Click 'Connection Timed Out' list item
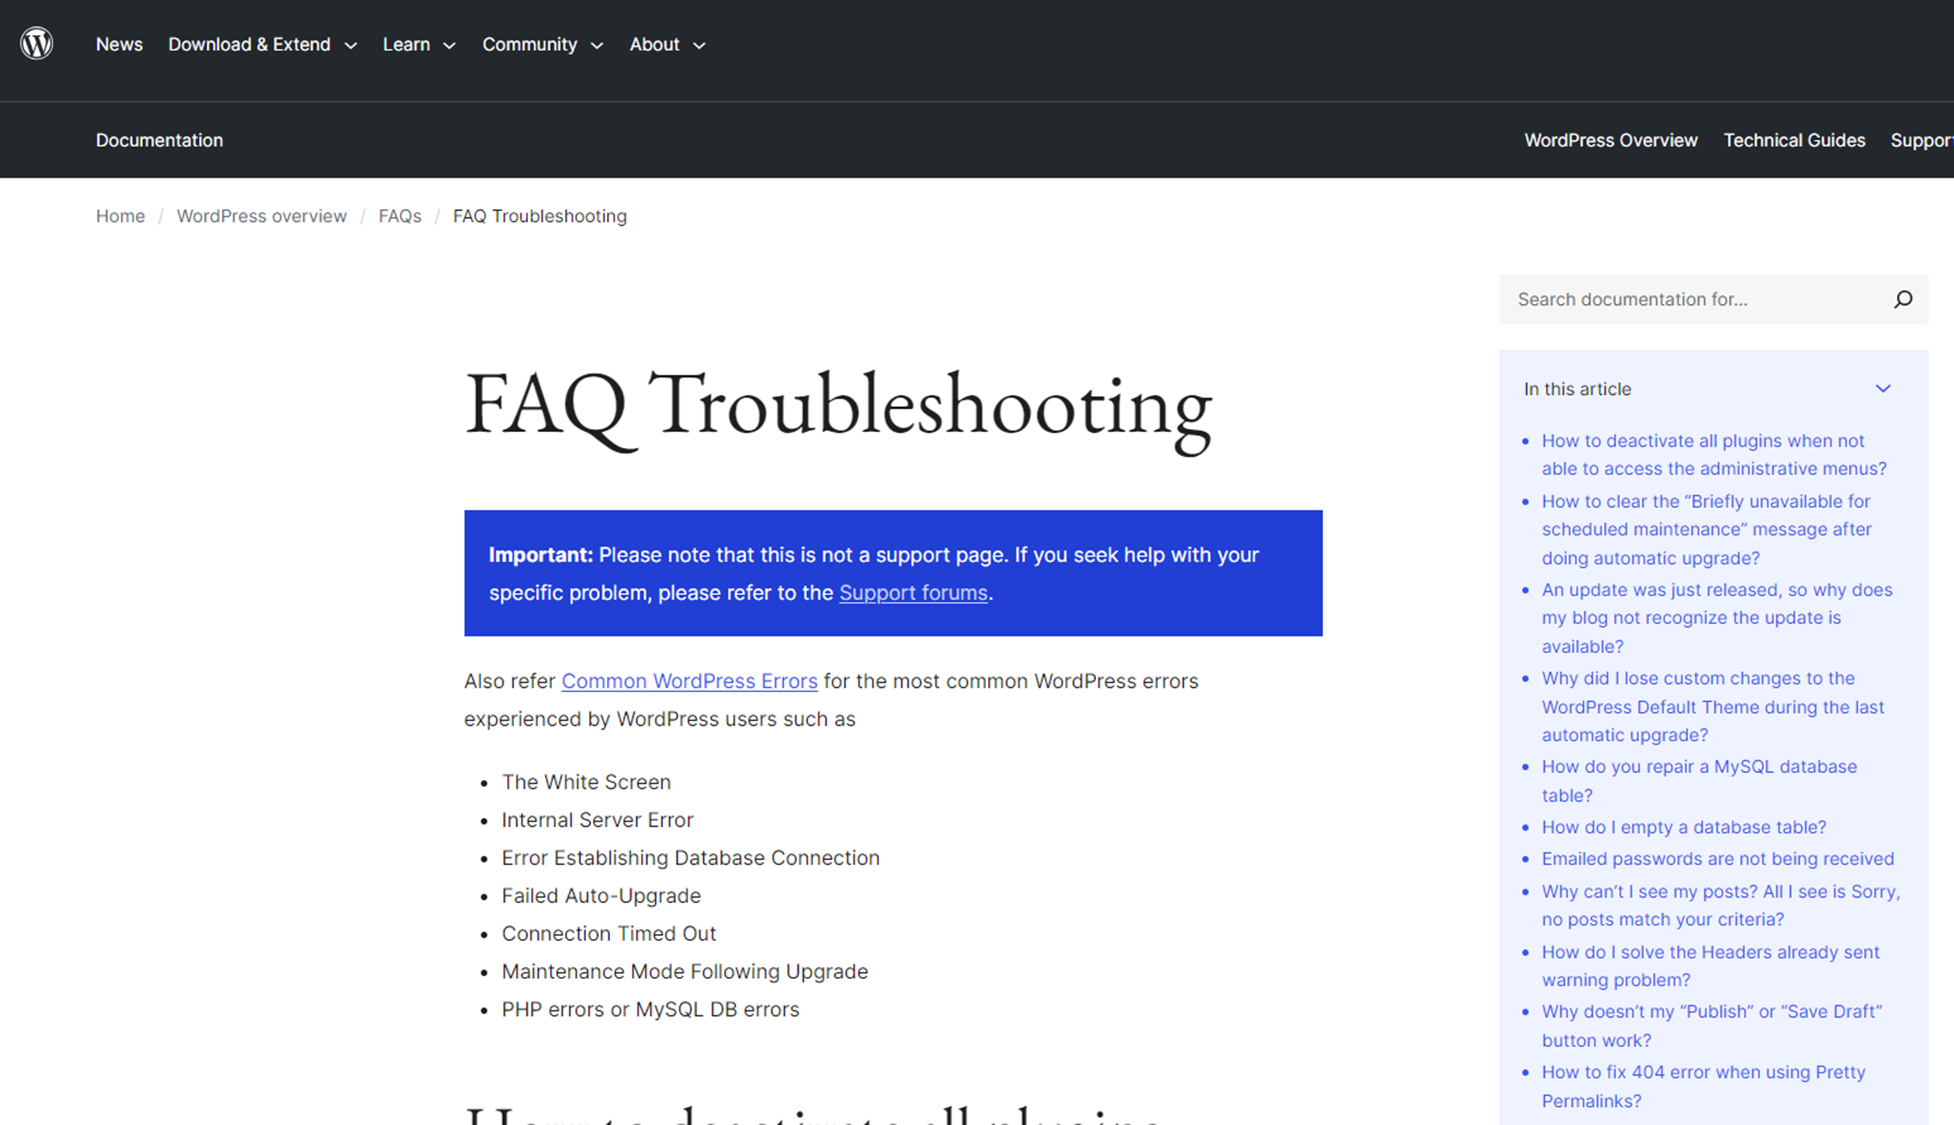This screenshot has height=1125, width=1954. point(609,934)
